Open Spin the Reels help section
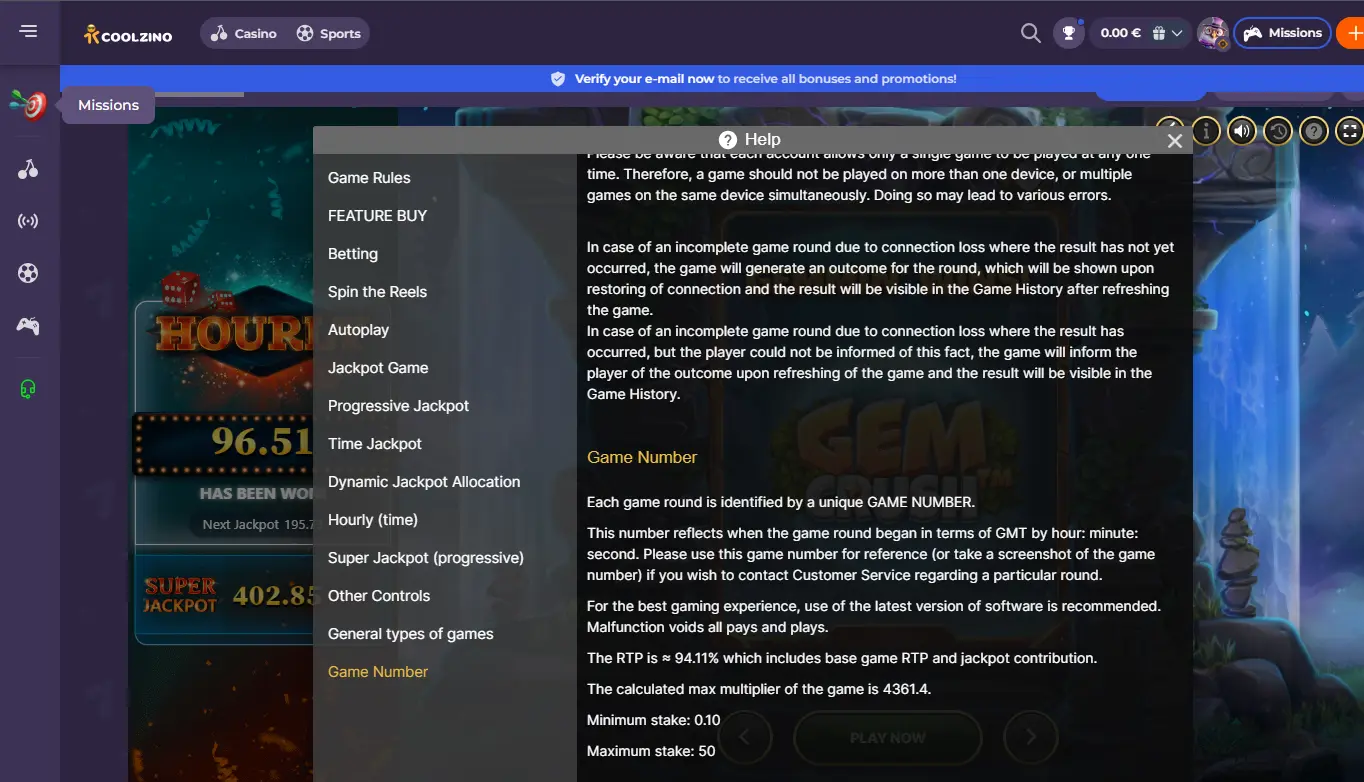Image resolution: width=1364 pixels, height=782 pixels. point(377,292)
